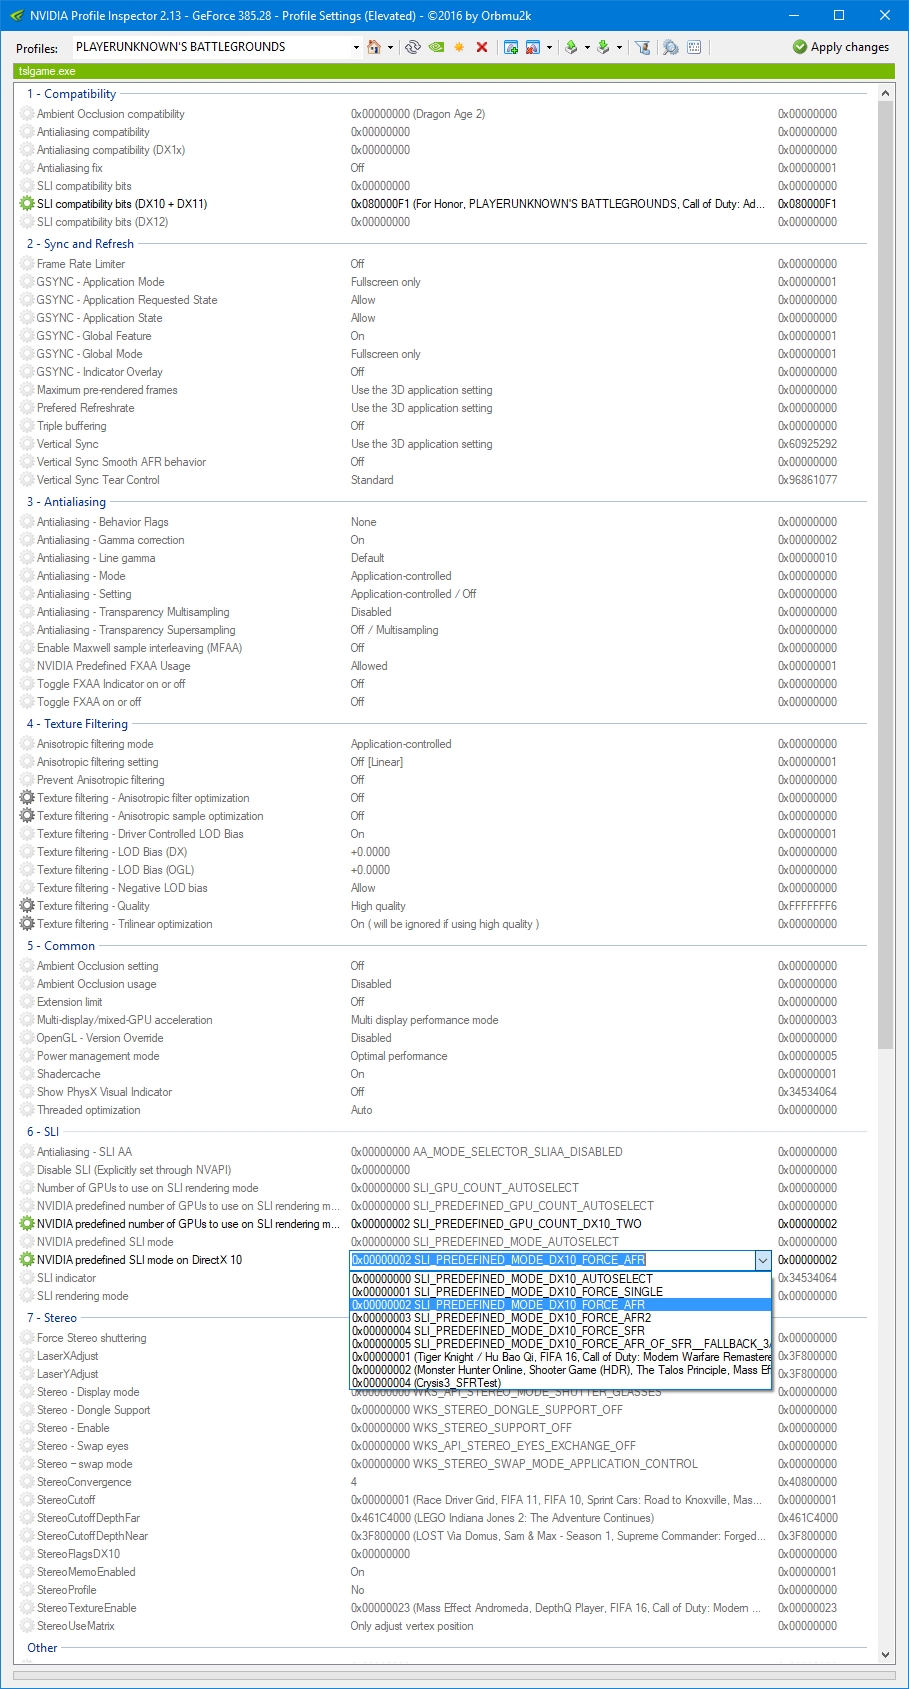Choose the 0x00000002 Monster Hunter Online list entry
The height and width of the screenshot is (1689, 909).
tap(560, 1370)
